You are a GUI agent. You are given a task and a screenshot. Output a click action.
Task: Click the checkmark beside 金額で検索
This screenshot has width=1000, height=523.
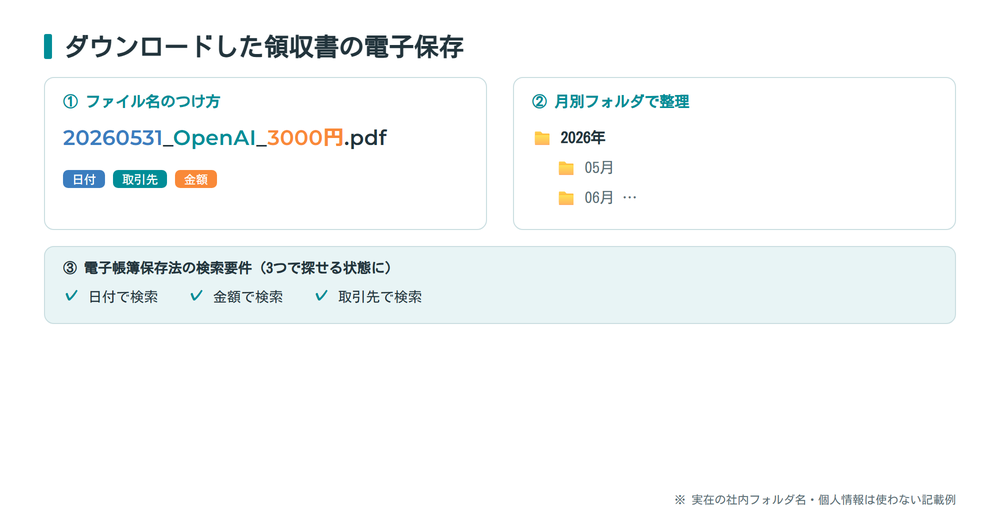pyautogui.click(x=196, y=296)
